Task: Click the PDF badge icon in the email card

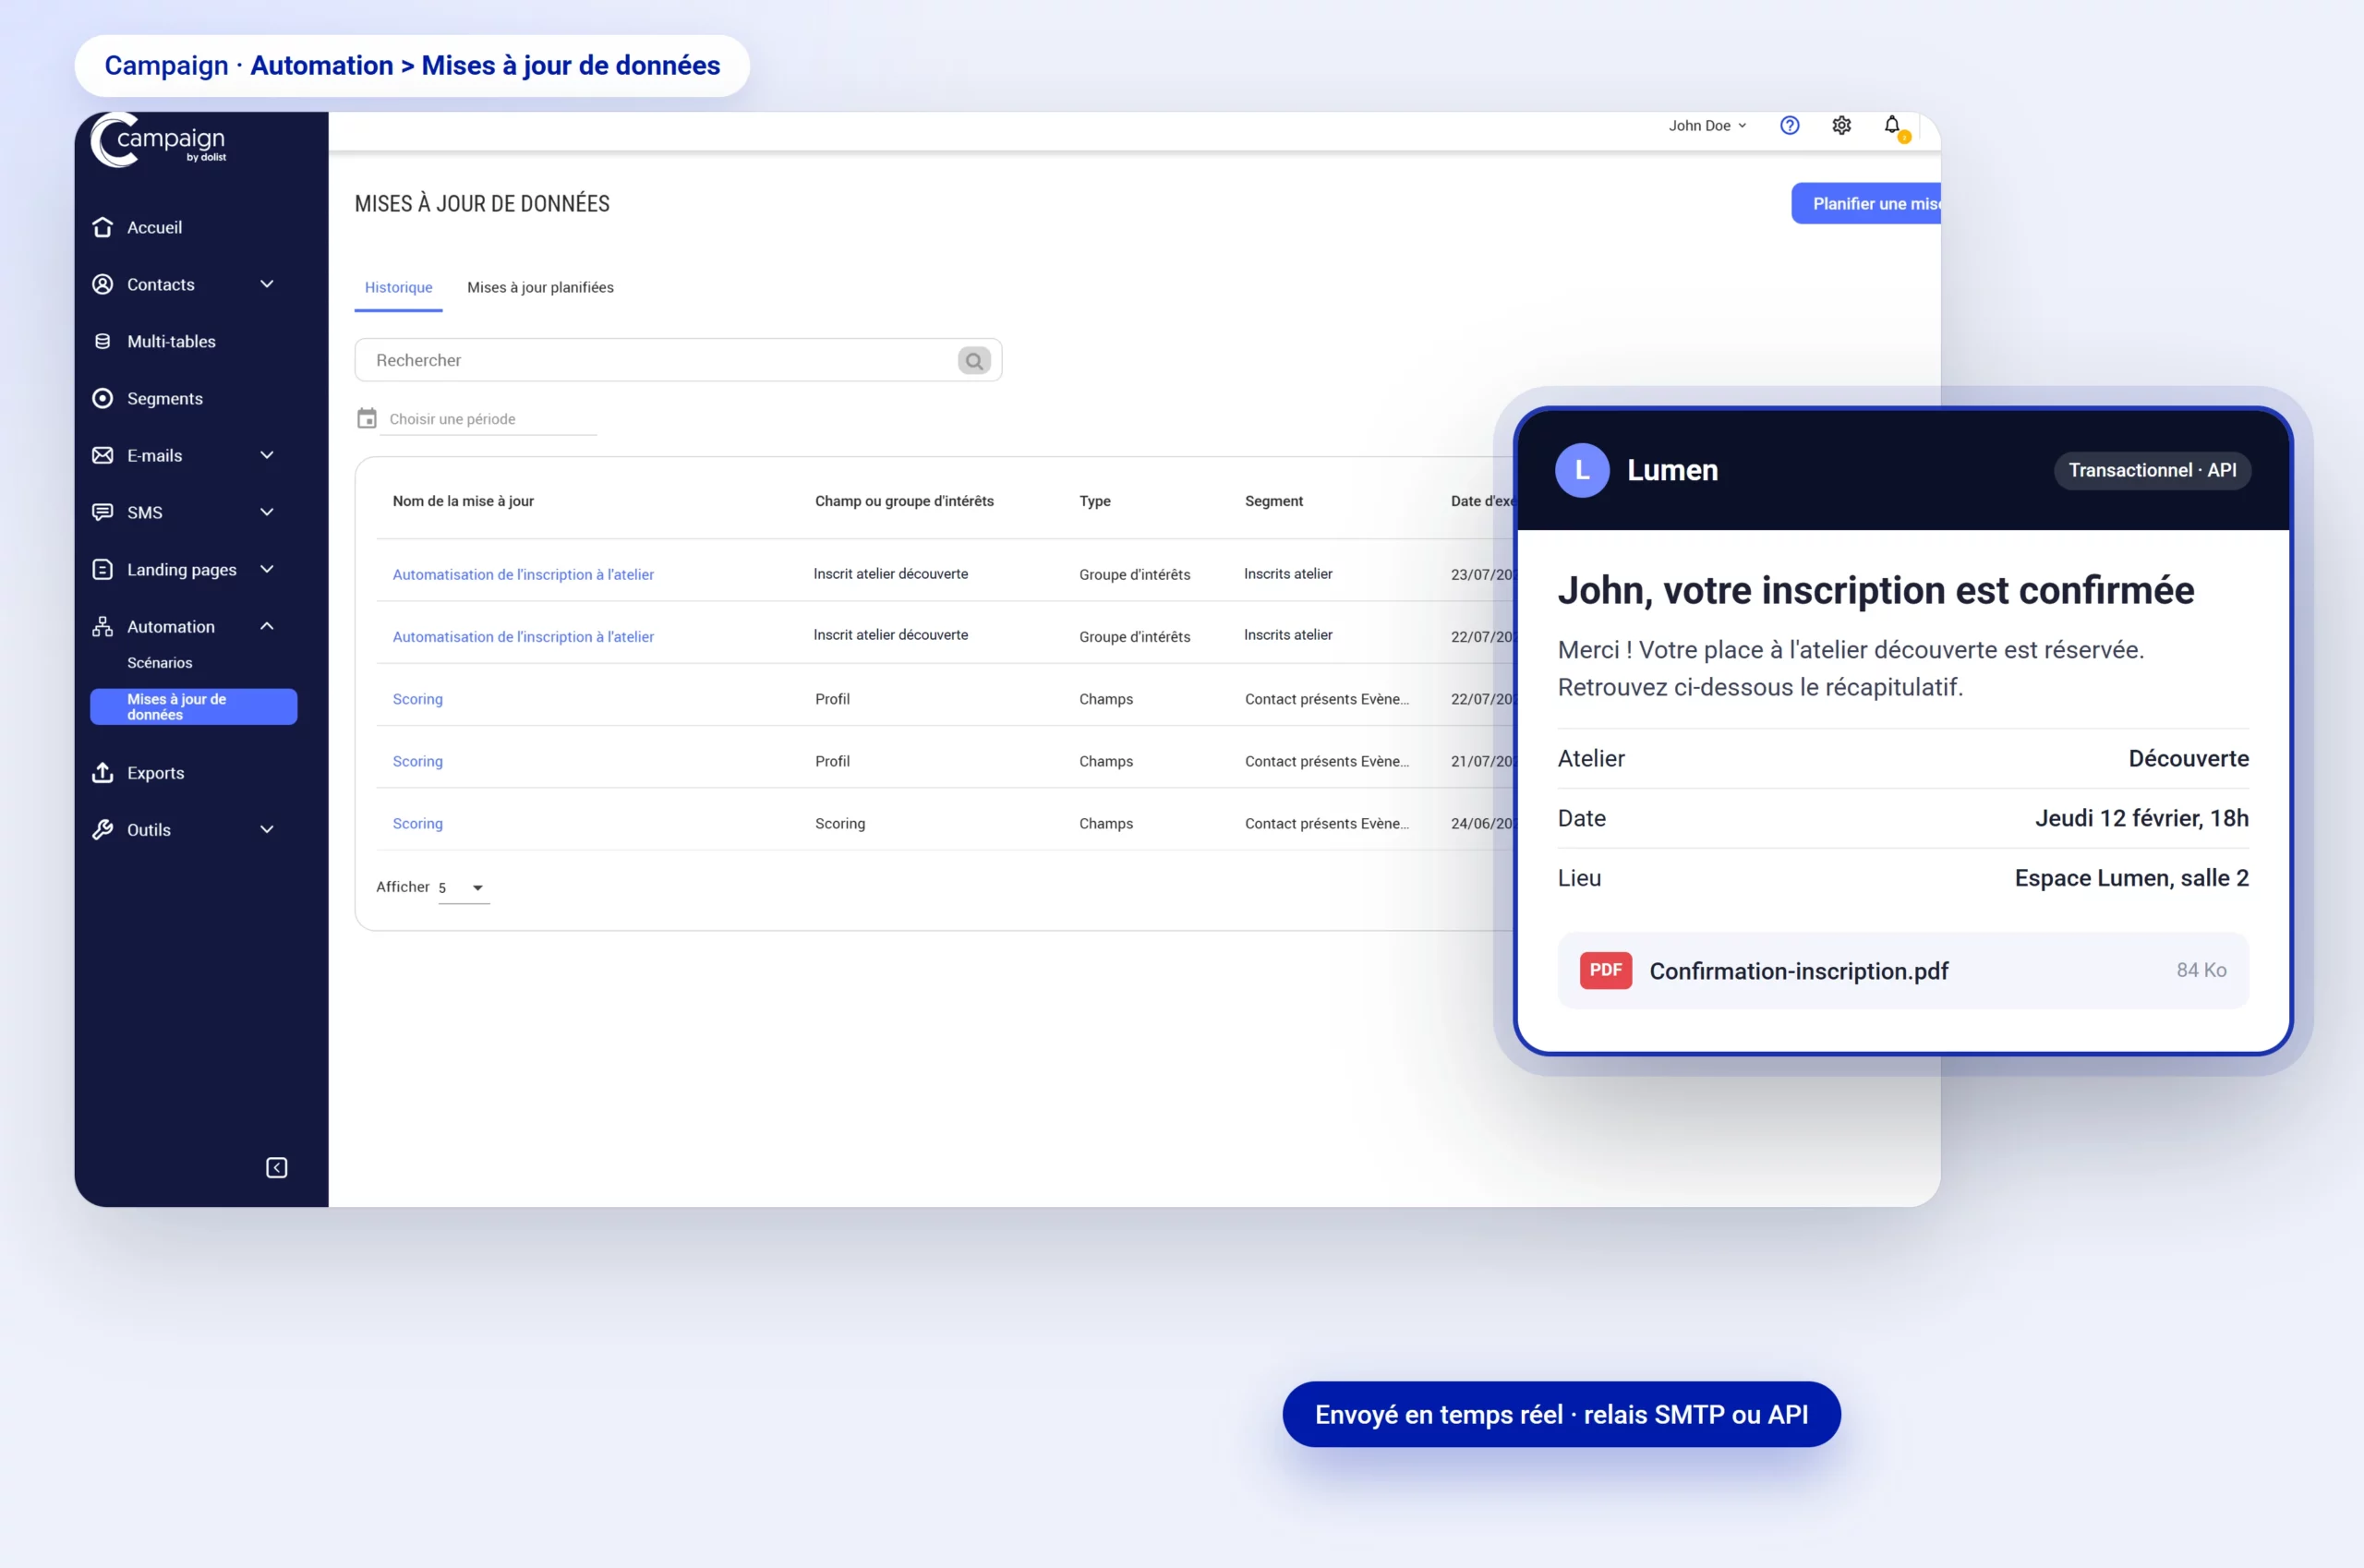Action: point(1606,970)
